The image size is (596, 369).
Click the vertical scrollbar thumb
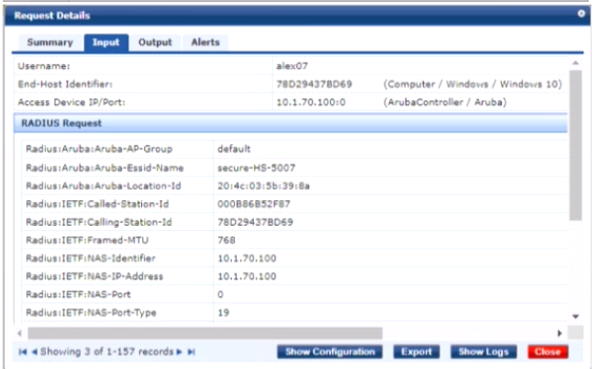point(575,145)
